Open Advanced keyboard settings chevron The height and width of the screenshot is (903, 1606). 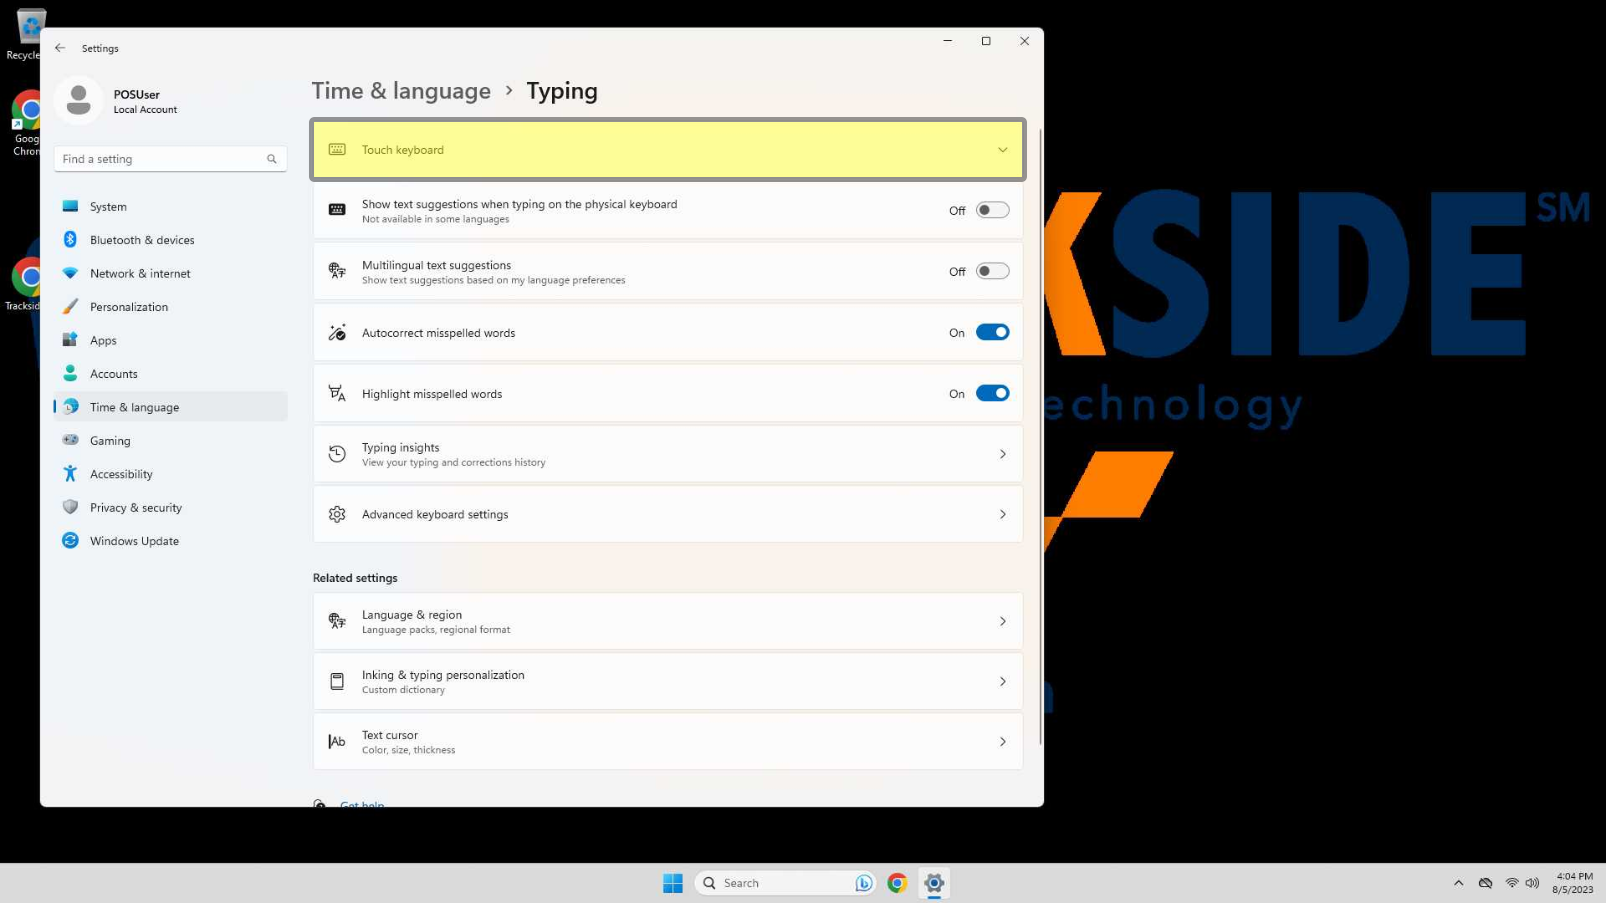(1003, 514)
